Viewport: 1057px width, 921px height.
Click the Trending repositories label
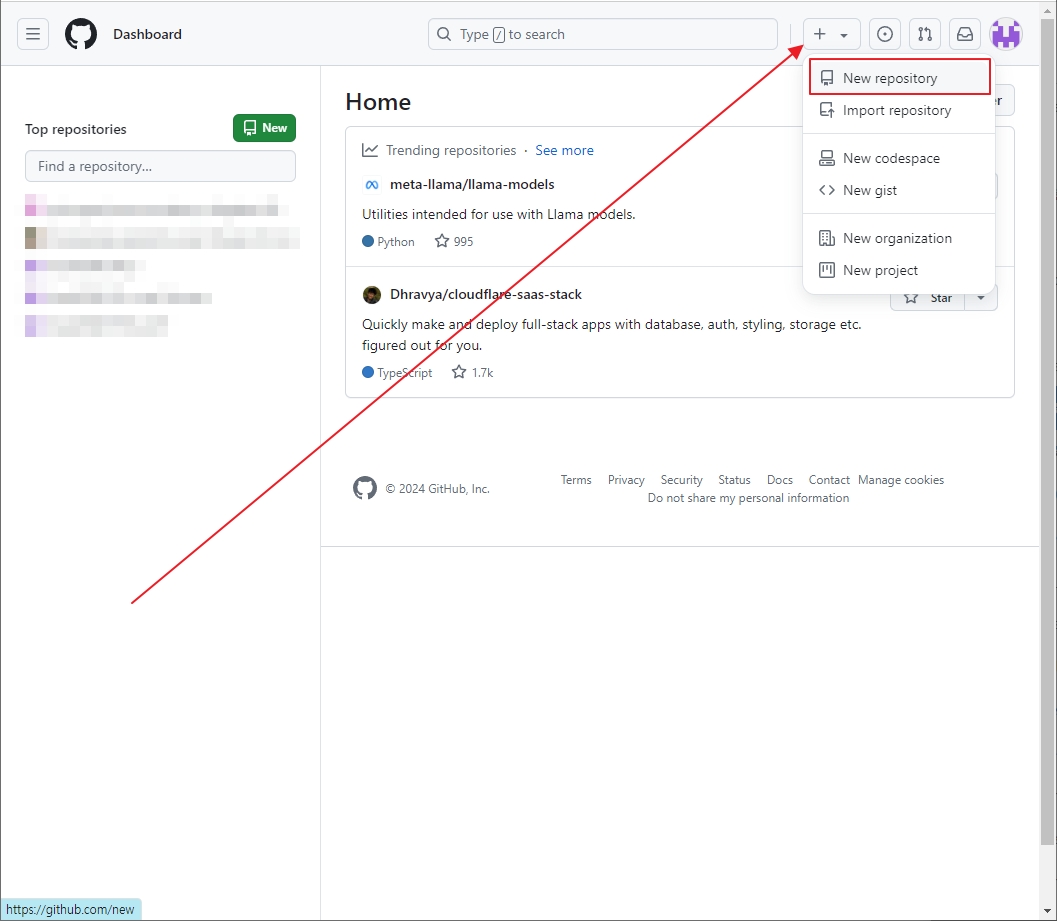click(450, 150)
